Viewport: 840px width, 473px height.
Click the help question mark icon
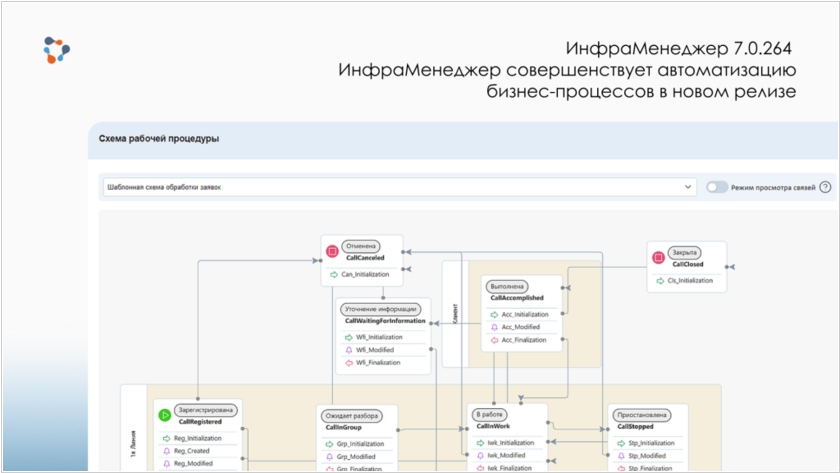tap(825, 187)
